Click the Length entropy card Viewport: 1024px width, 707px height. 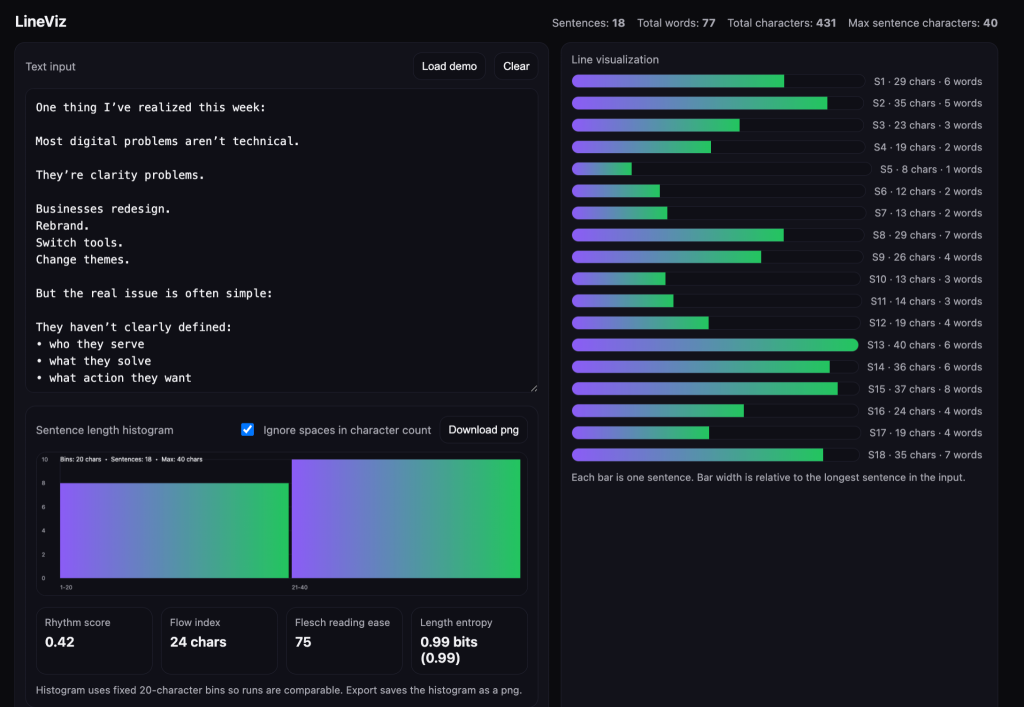pyautogui.click(x=469, y=640)
